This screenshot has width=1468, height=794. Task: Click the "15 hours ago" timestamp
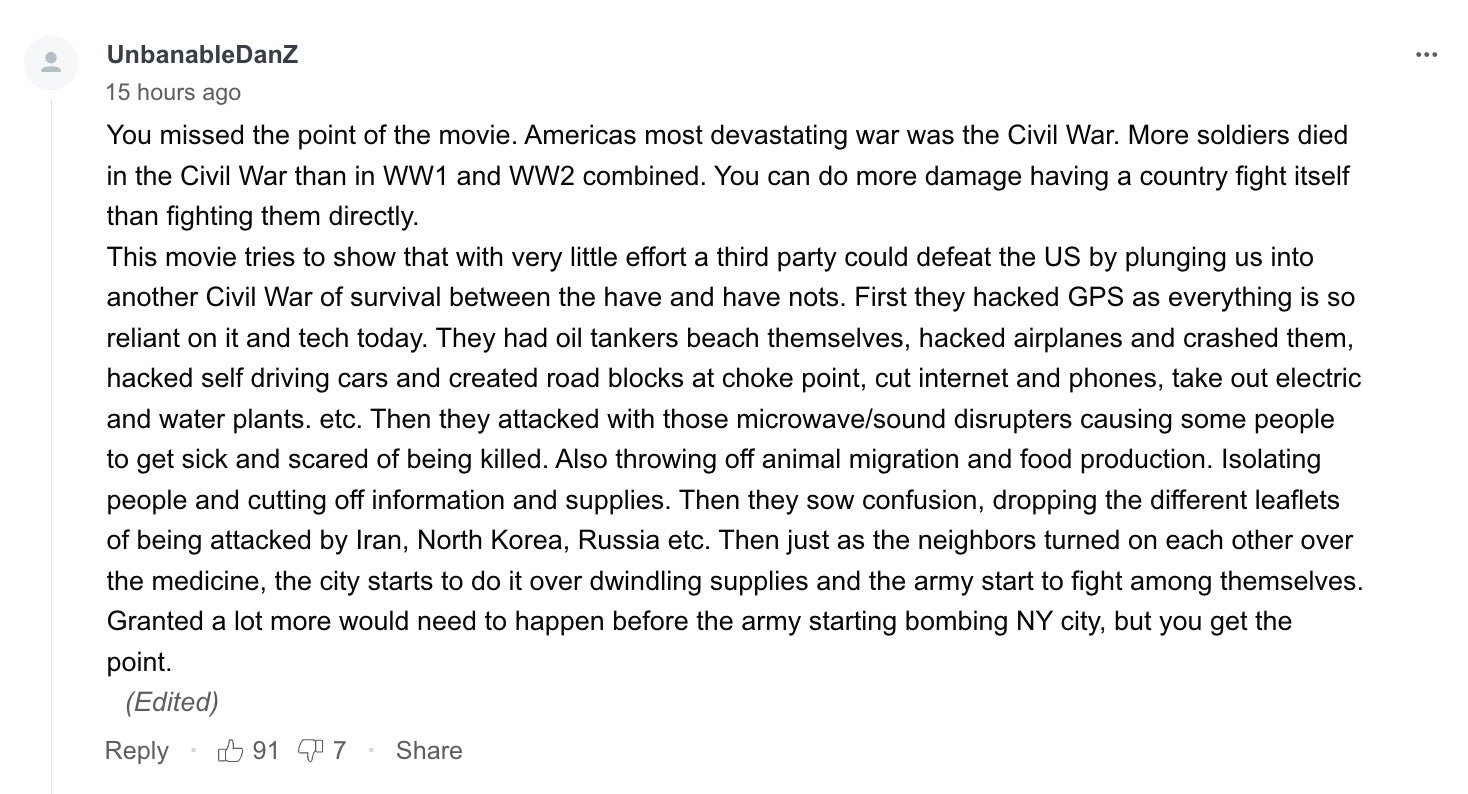(x=173, y=92)
